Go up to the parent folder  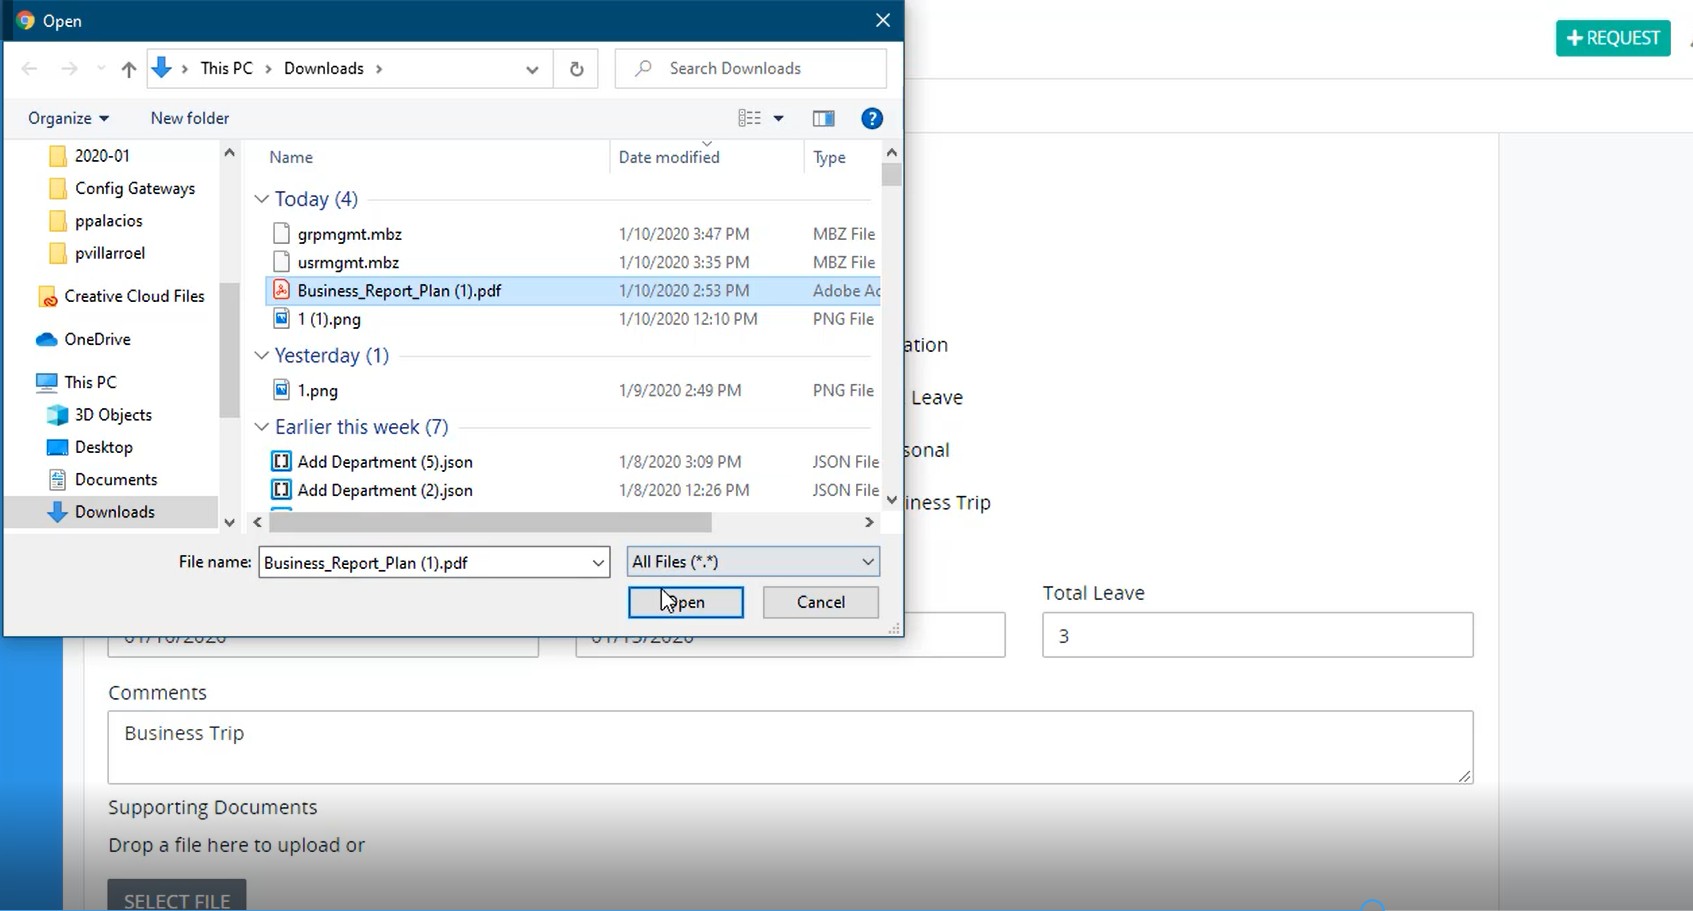pyautogui.click(x=128, y=68)
